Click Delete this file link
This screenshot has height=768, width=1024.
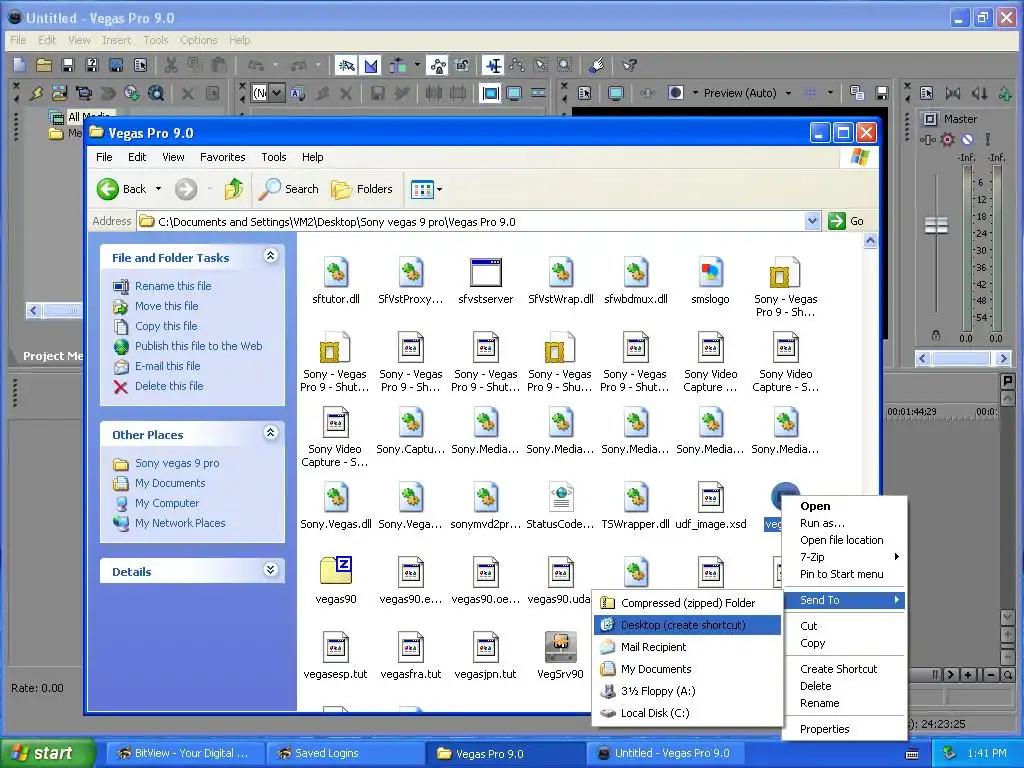pos(169,386)
